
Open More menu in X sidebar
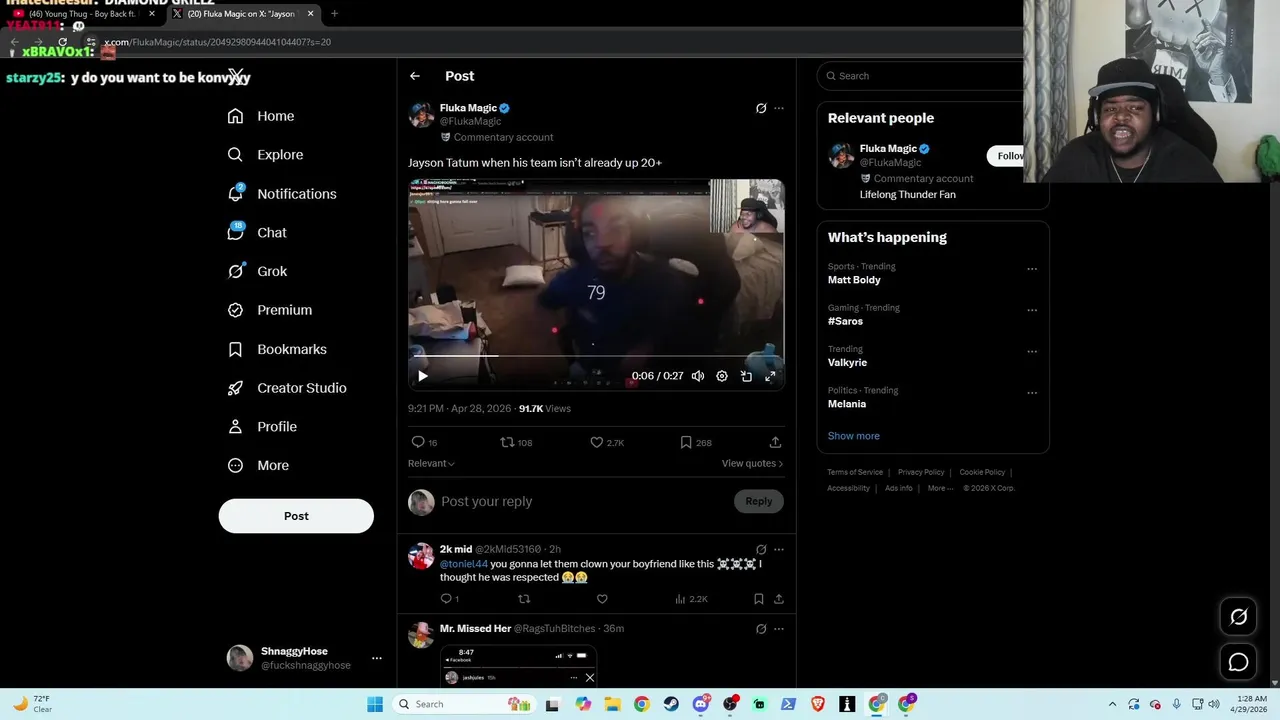point(258,465)
